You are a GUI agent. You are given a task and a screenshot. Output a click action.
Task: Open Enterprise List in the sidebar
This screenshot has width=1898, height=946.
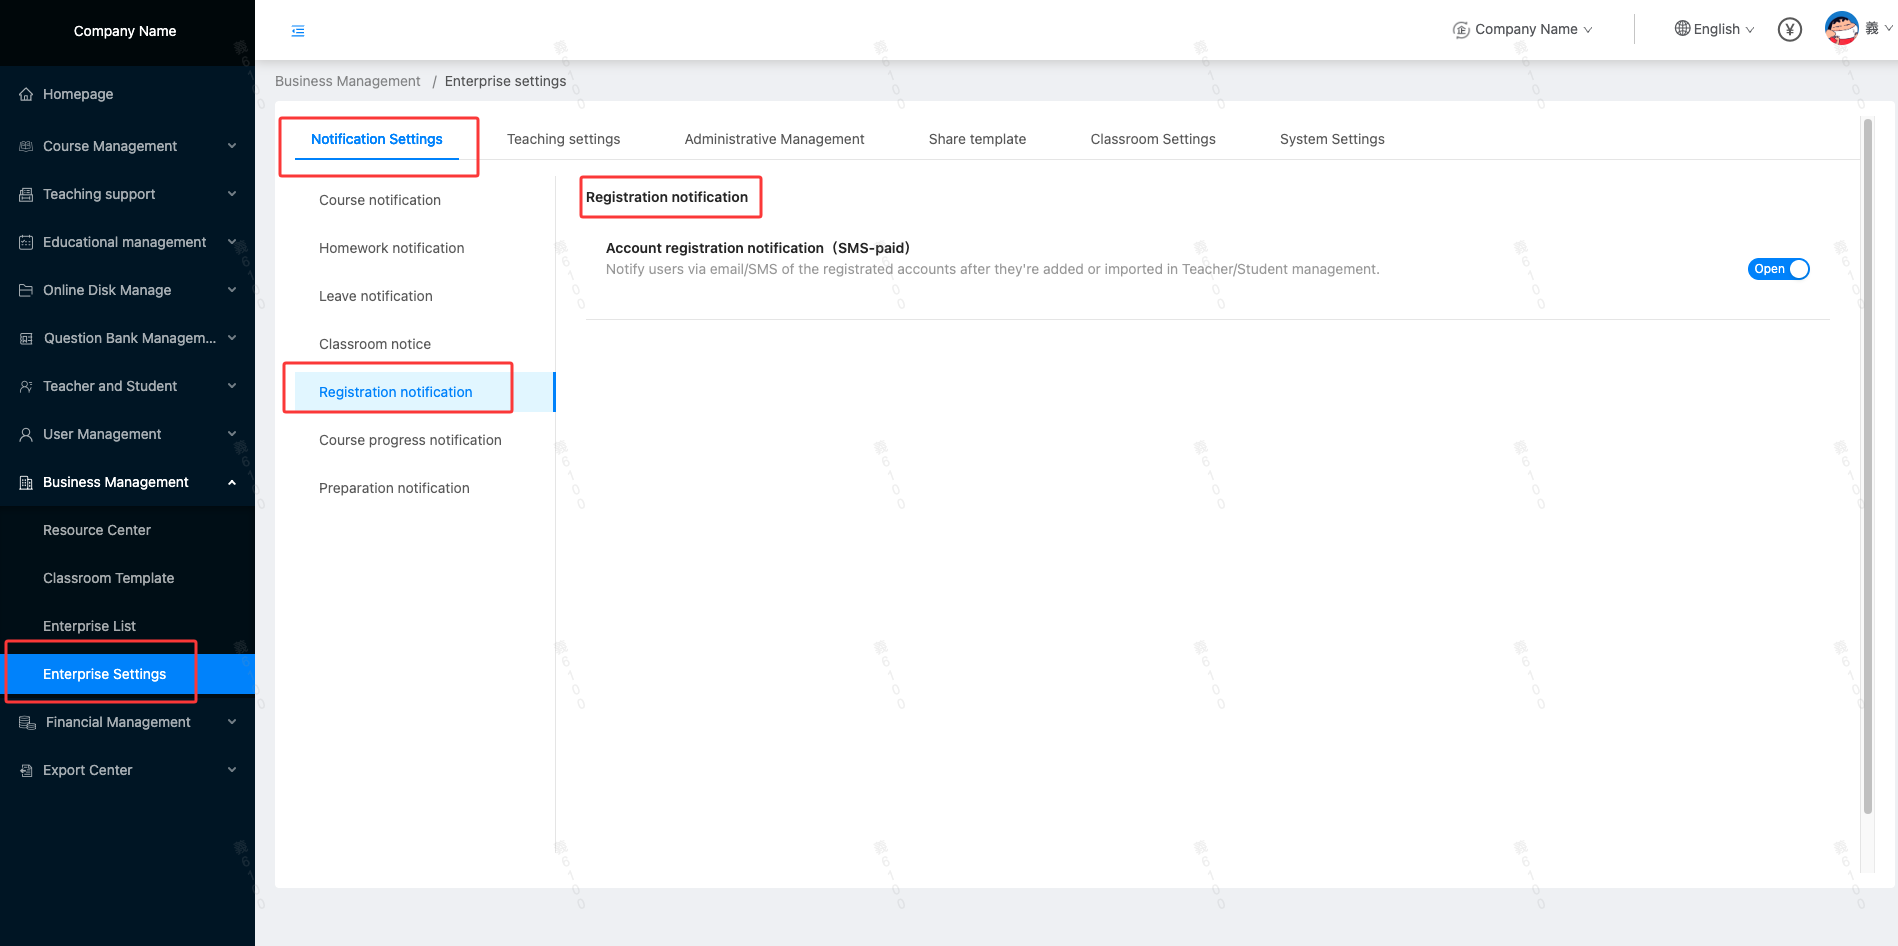(x=89, y=626)
